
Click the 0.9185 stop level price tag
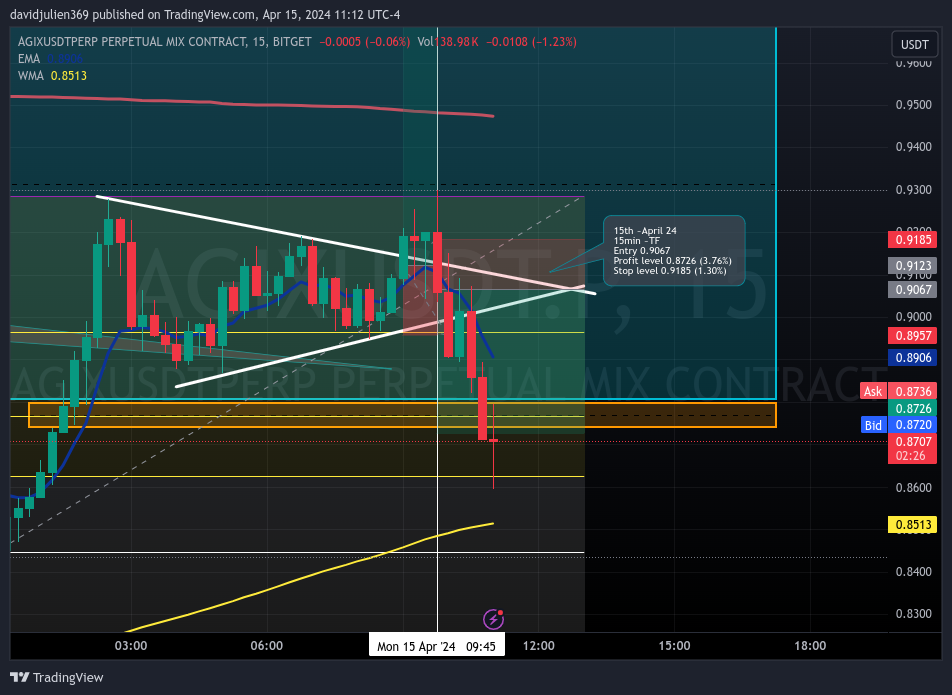(913, 239)
